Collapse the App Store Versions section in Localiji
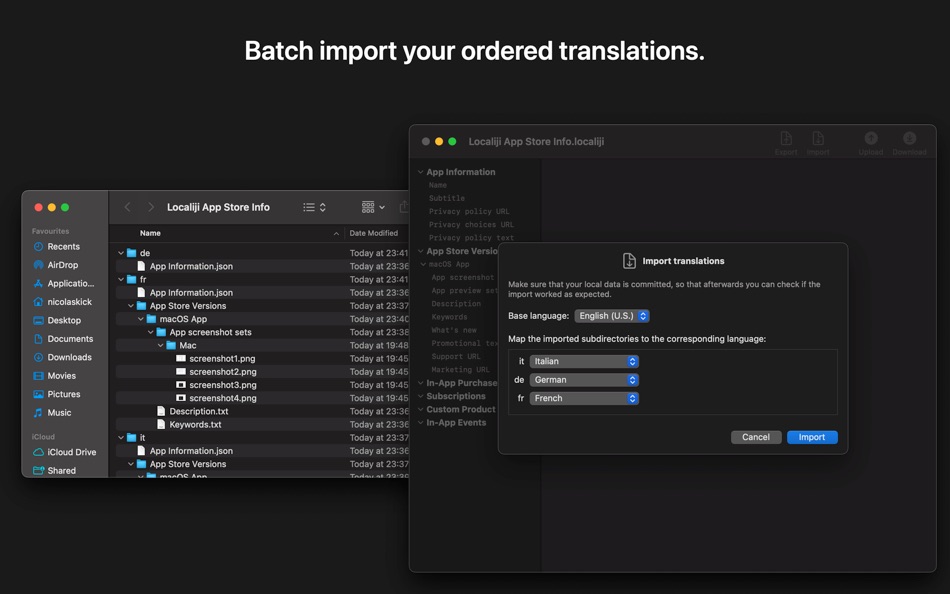The width and height of the screenshot is (950, 594). click(420, 251)
